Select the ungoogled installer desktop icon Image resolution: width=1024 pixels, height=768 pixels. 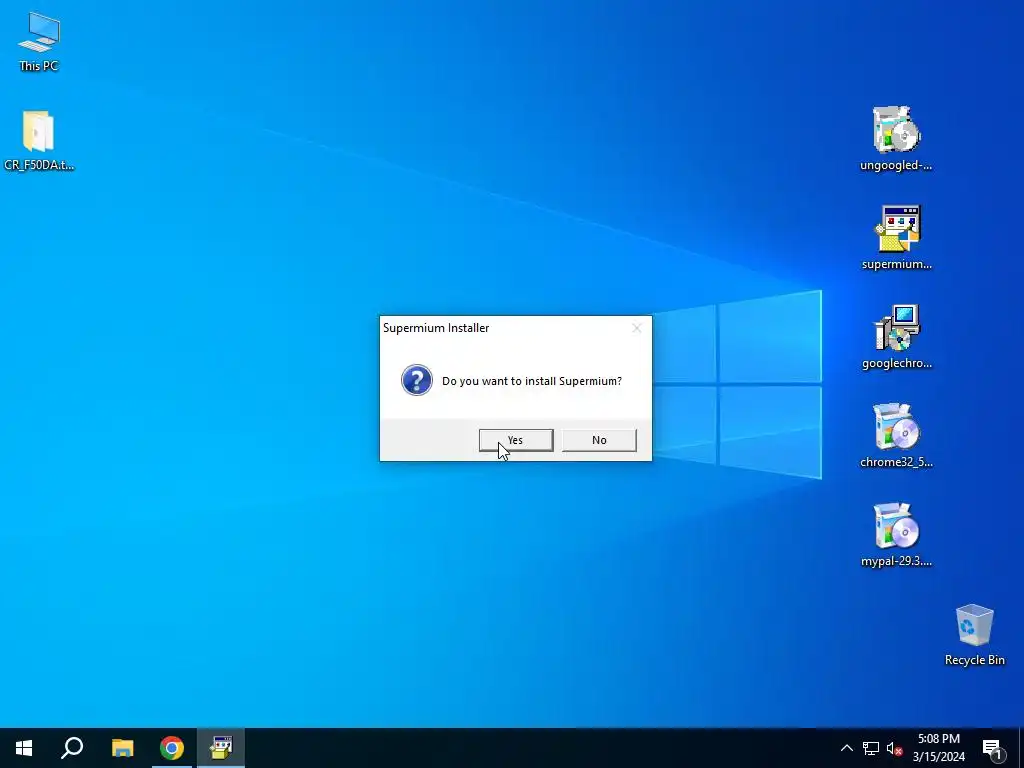click(x=896, y=138)
